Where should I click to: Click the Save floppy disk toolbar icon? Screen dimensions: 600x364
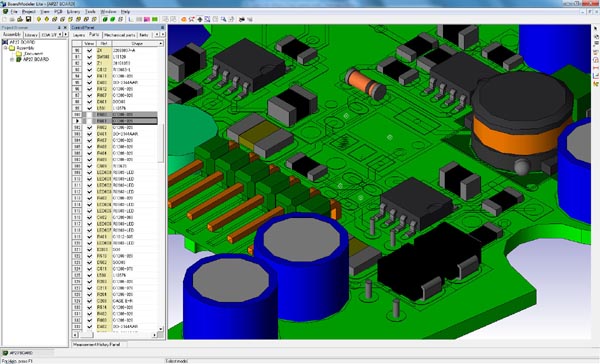pyautogui.click(x=28, y=19)
